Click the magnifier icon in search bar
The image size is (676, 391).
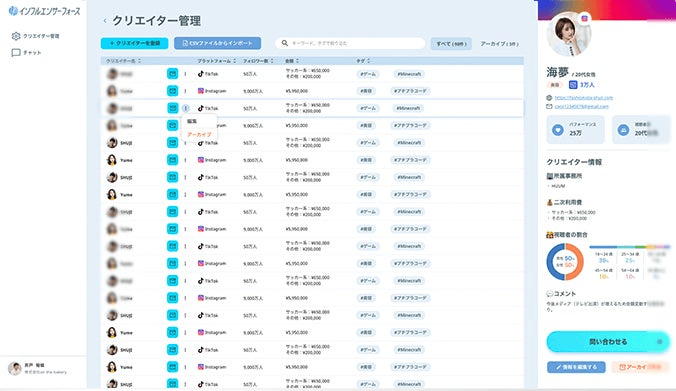point(285,43)
